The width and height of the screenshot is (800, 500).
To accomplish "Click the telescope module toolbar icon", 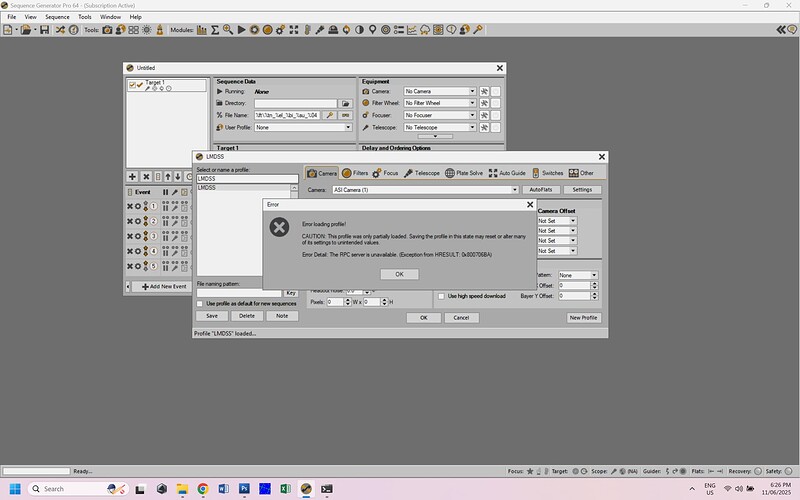I will [320, 30].
